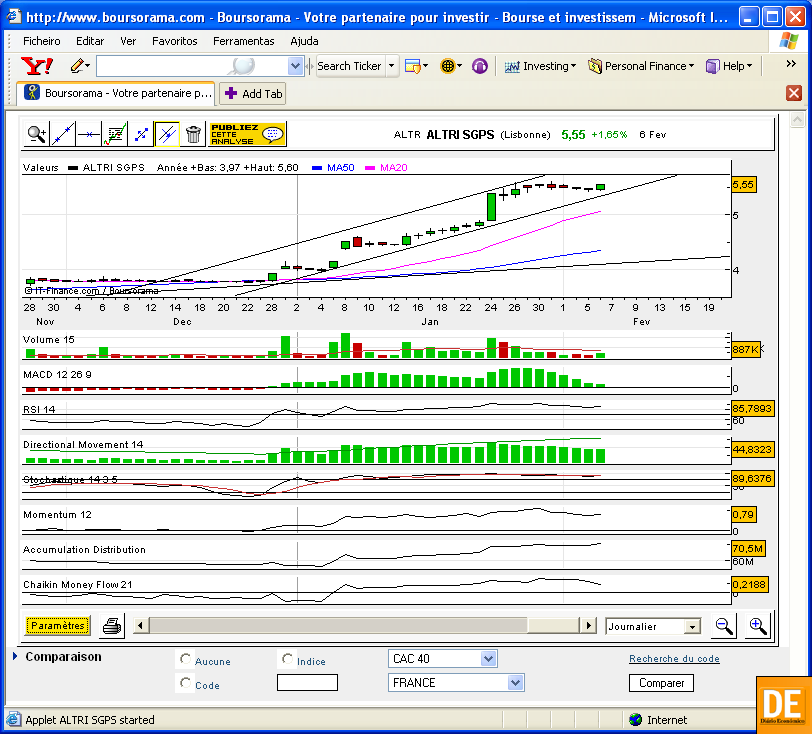
Task: Select the chart zoom magnifier tool
Action: [37, 135]
